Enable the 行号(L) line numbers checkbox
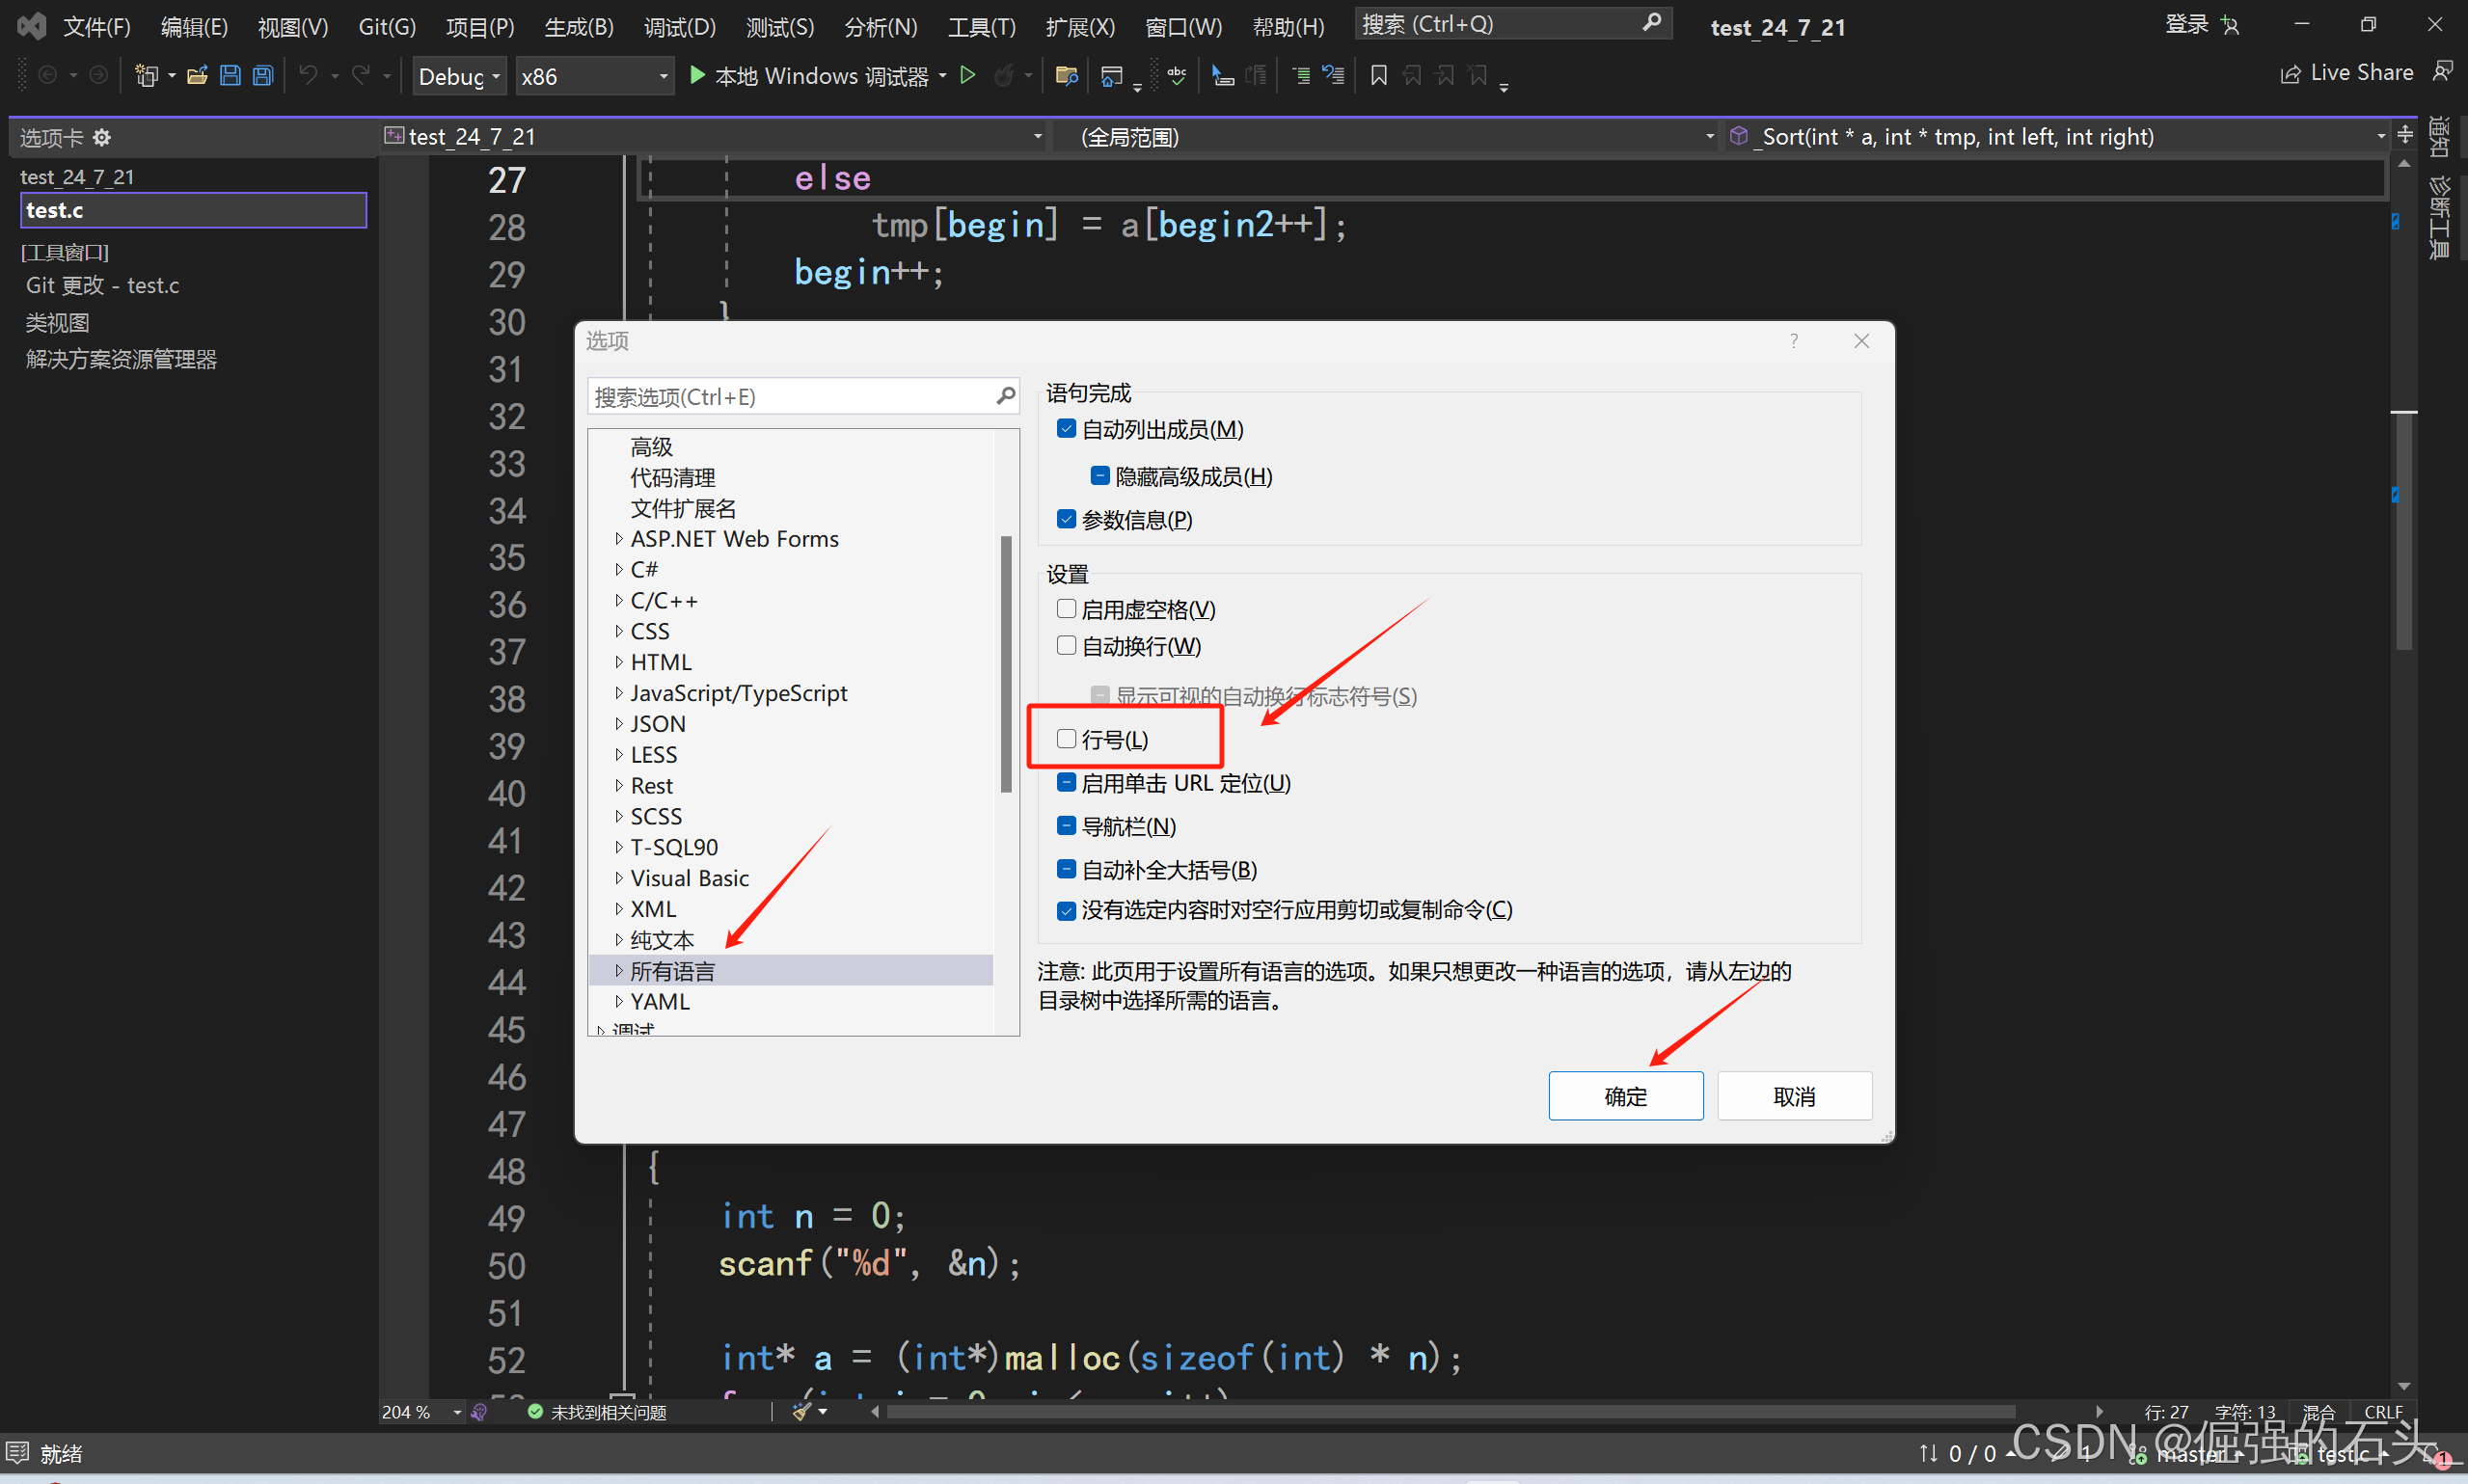The image size is (2468, 1484). (1066, 739)
